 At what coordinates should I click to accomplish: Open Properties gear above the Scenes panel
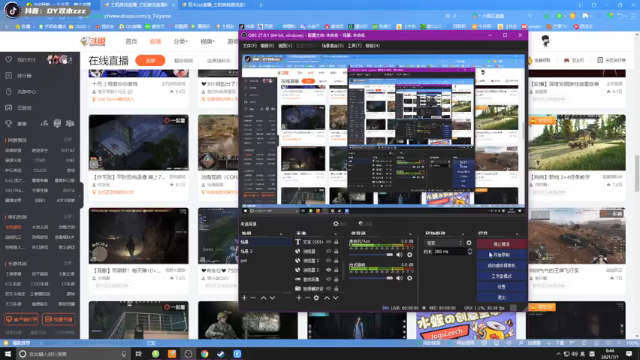336,224
